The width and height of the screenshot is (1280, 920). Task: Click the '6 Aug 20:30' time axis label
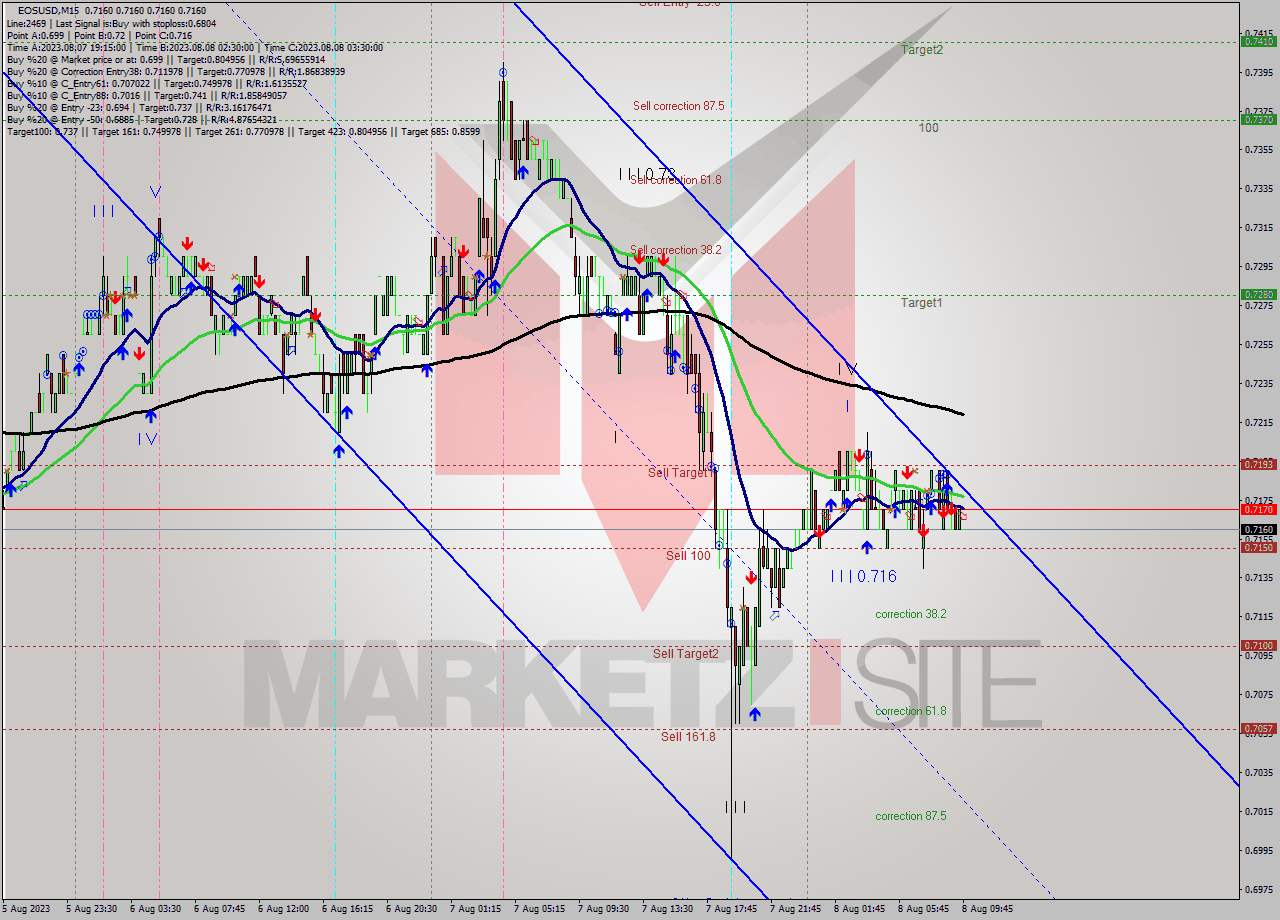point(411,909)
